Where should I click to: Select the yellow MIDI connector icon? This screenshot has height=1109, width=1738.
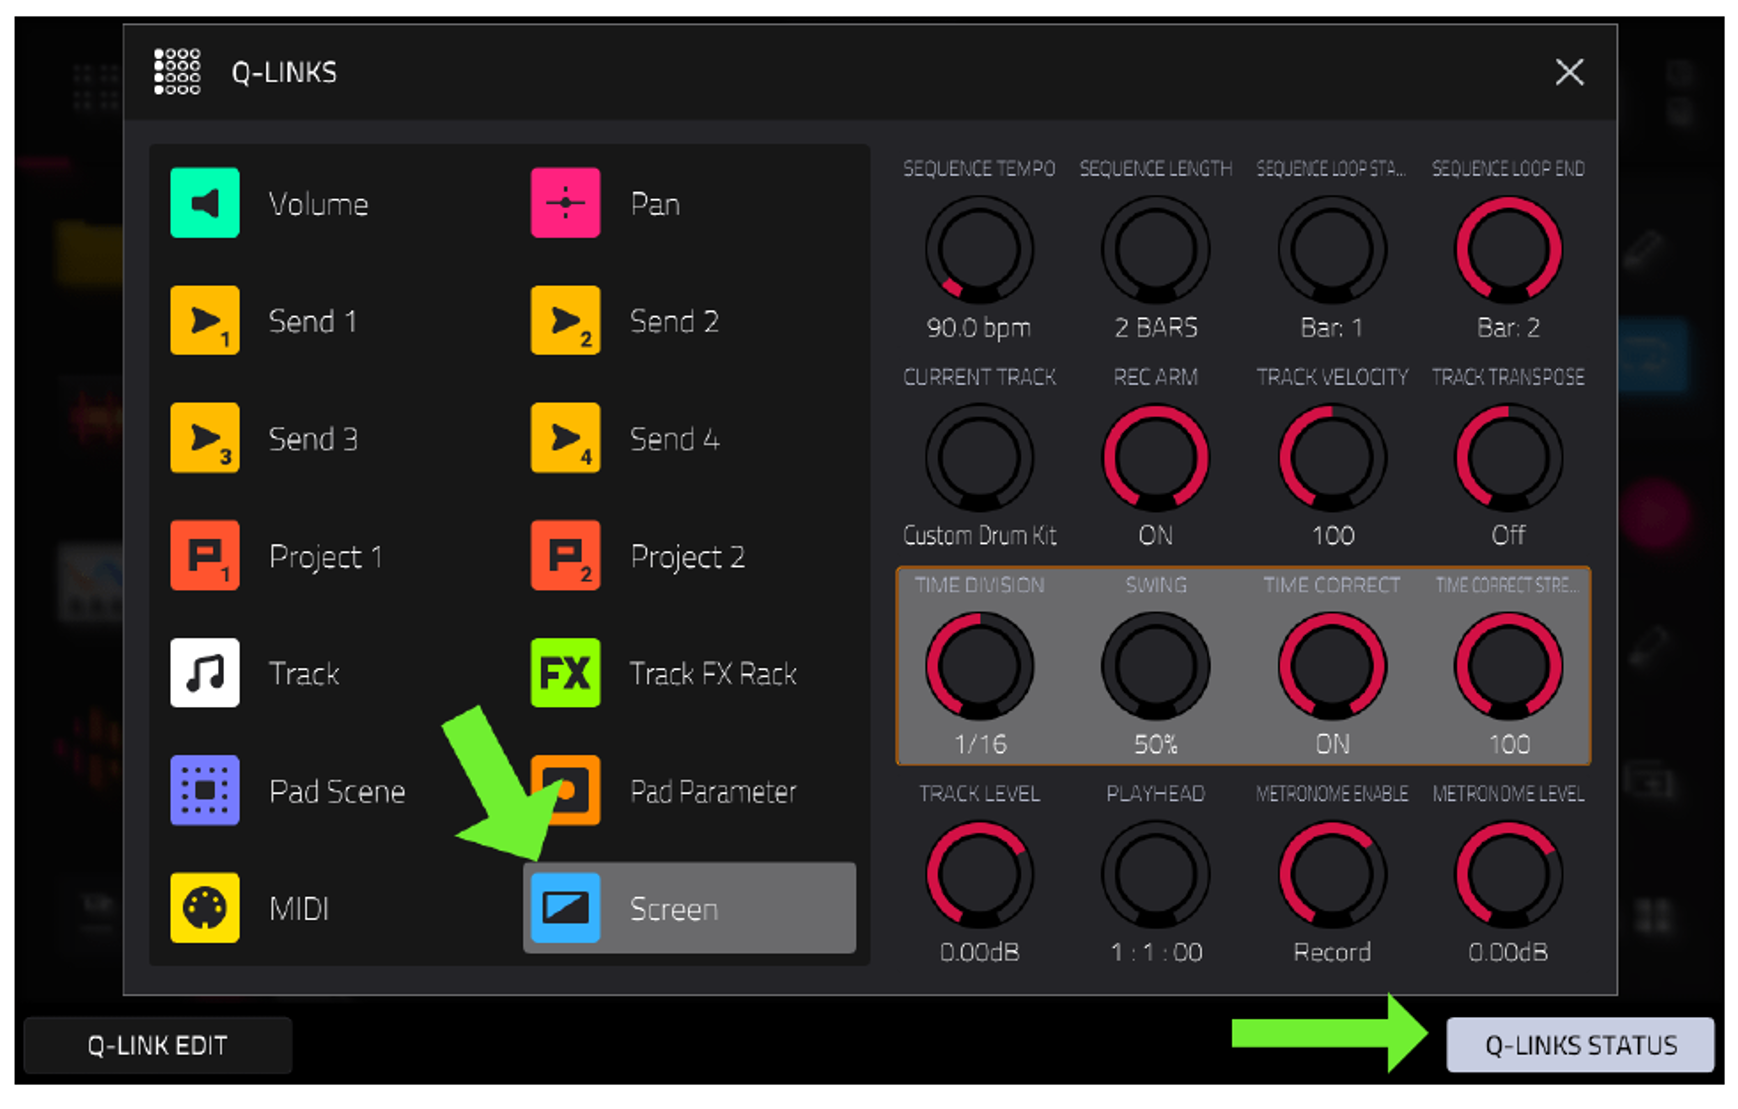(205, 908)
